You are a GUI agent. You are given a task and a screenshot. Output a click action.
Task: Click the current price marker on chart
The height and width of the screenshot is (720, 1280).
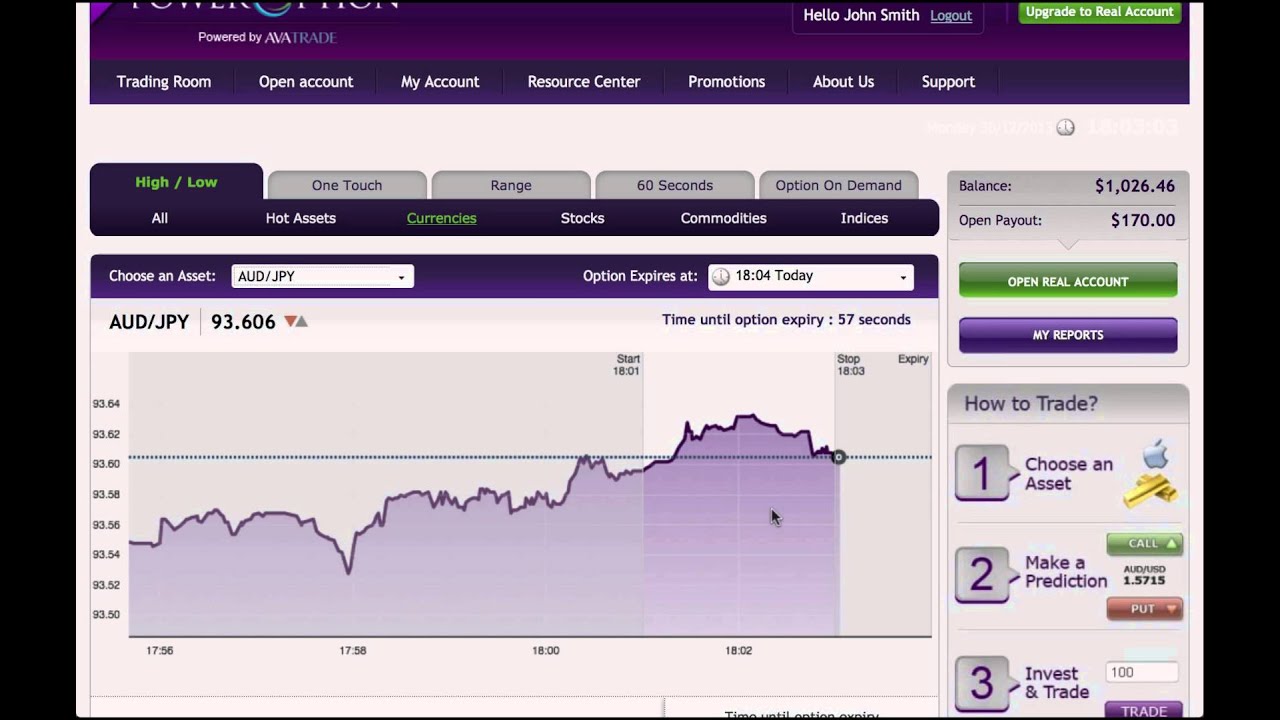[x=838, y=457]
